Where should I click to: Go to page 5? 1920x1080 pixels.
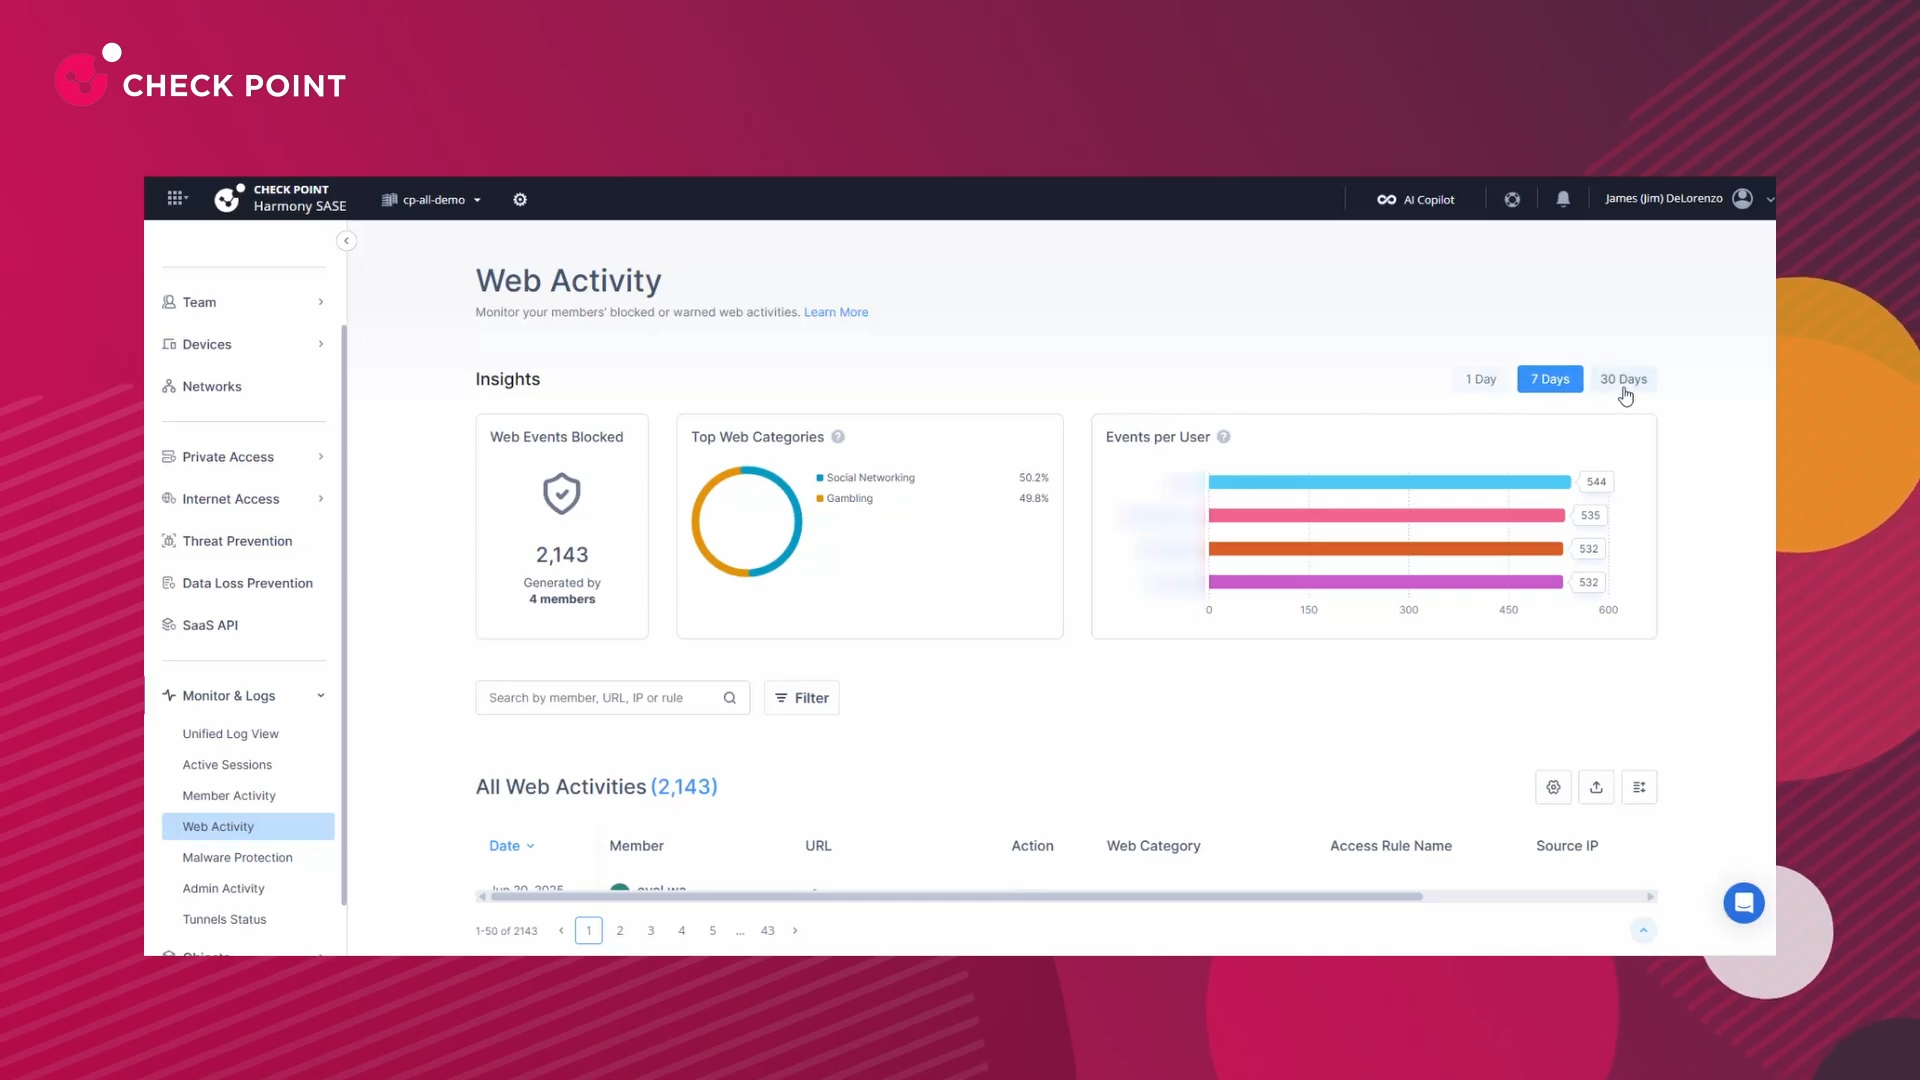(x=712, y=930)
